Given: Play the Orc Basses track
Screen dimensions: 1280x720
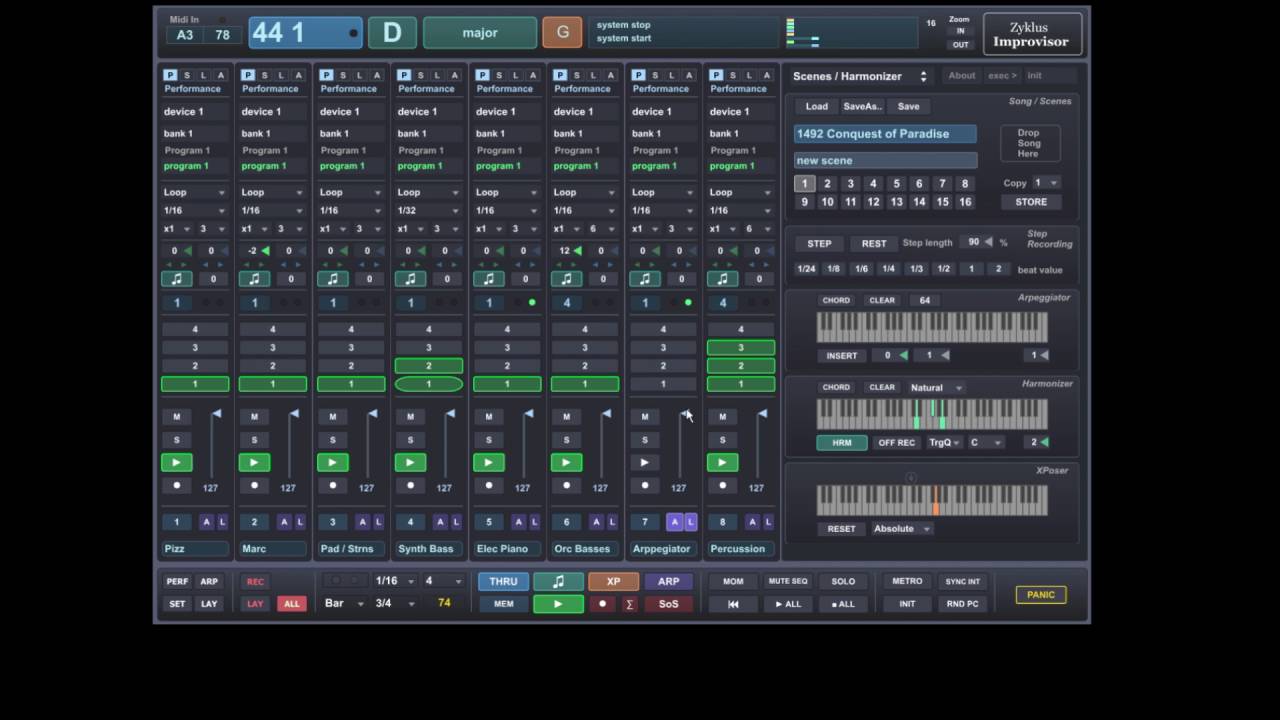Looking at the screenshot, I should point(566,462).
